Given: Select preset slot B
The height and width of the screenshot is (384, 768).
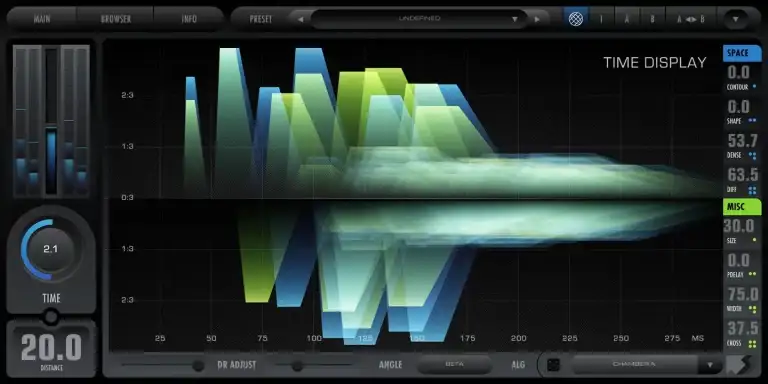Looking at the screenshot, I should coord(652,19).
